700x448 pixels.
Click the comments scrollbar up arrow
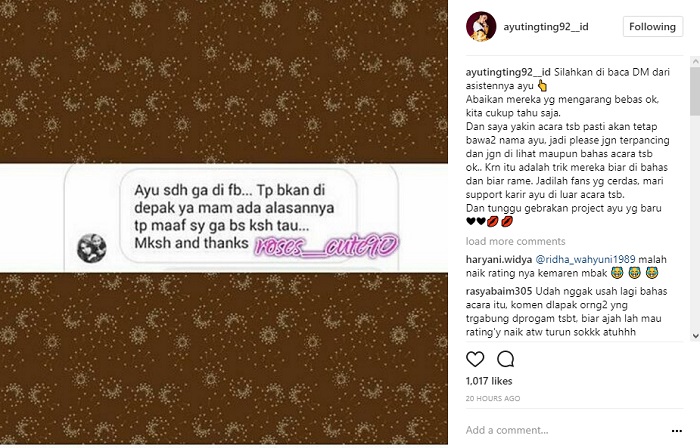(x=695, y=61)
